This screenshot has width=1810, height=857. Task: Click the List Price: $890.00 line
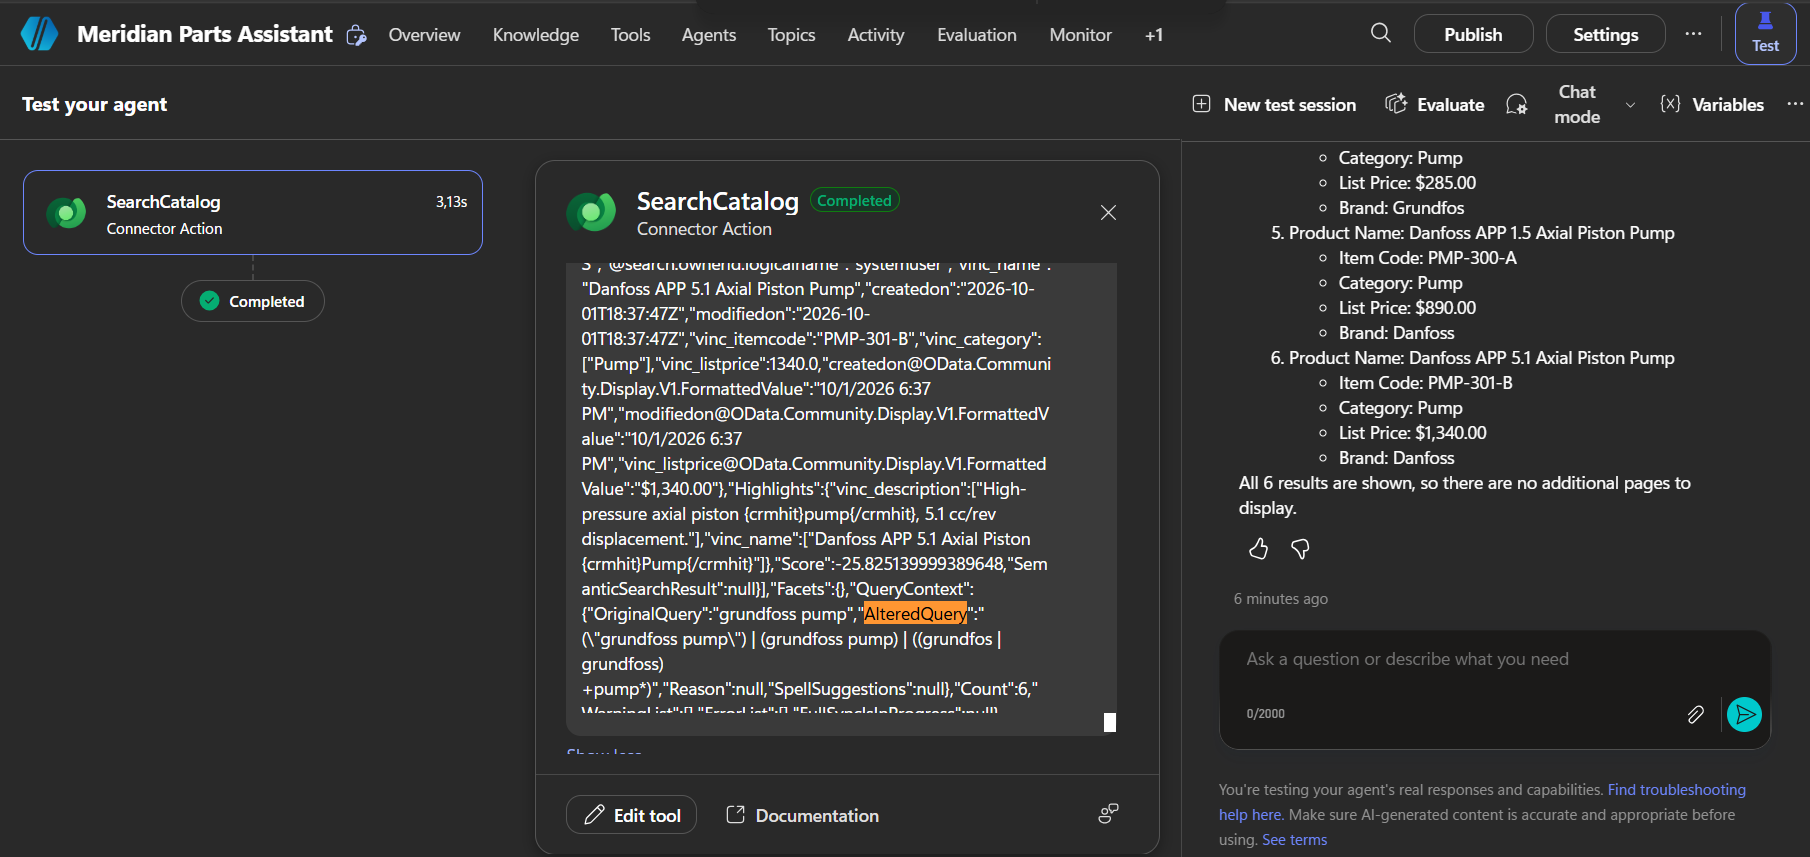point(1407,308)
